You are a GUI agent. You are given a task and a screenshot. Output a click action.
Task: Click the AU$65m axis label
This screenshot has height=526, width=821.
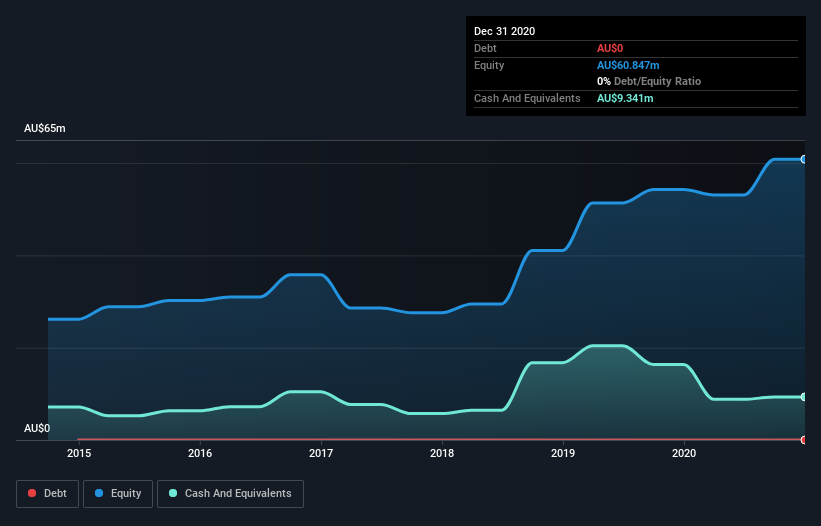[45, 128]
